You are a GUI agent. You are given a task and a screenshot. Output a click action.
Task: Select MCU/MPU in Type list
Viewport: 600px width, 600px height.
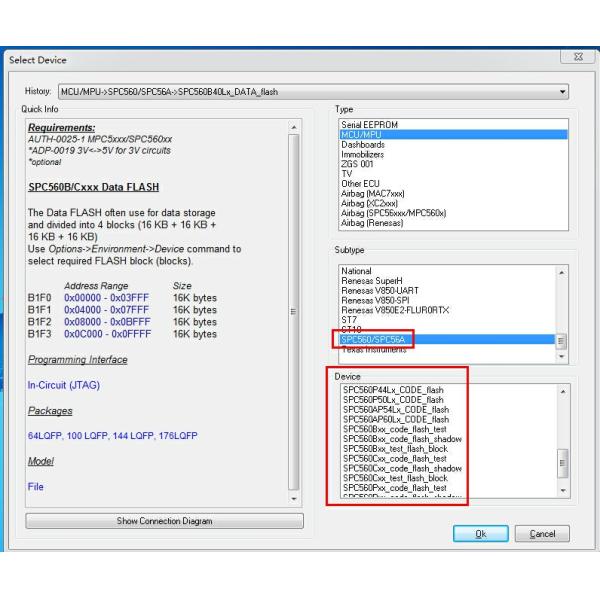pos(453,135)
